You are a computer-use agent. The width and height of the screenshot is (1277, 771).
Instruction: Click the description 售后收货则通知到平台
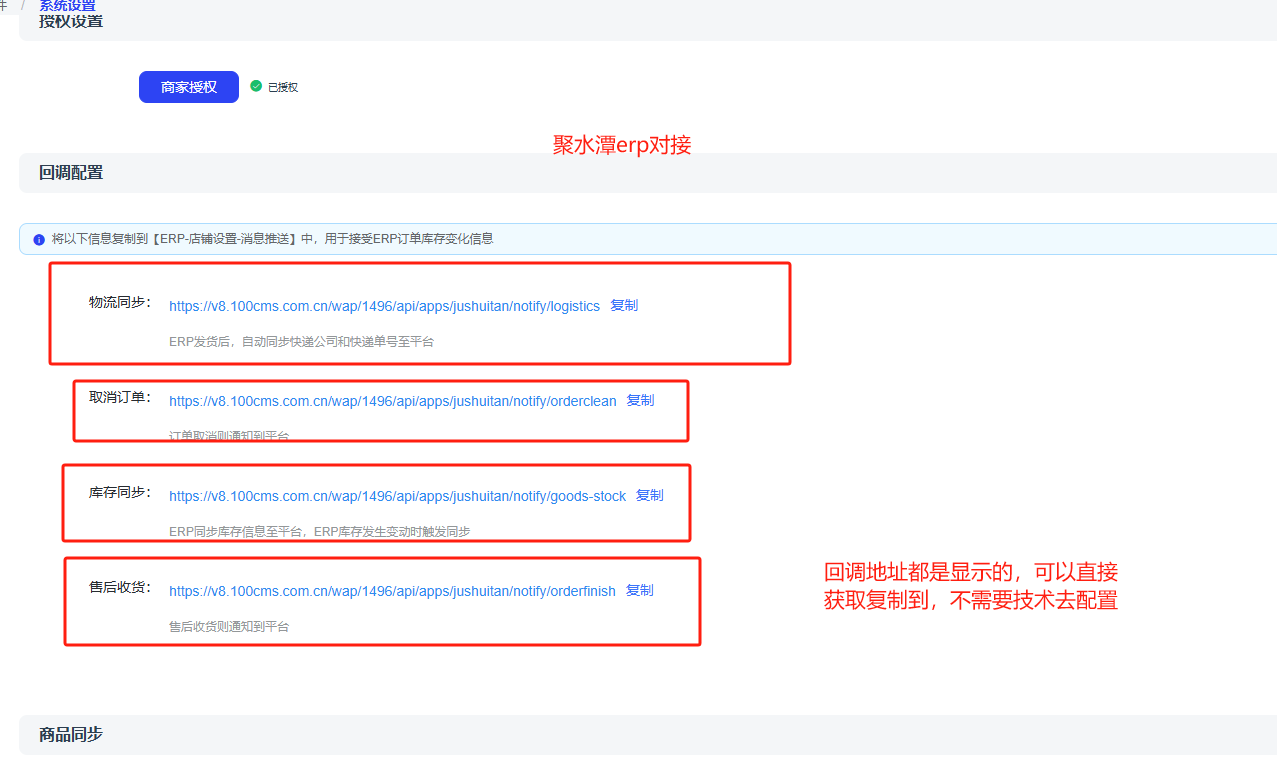pyautogui.click(x=229, y=627)
